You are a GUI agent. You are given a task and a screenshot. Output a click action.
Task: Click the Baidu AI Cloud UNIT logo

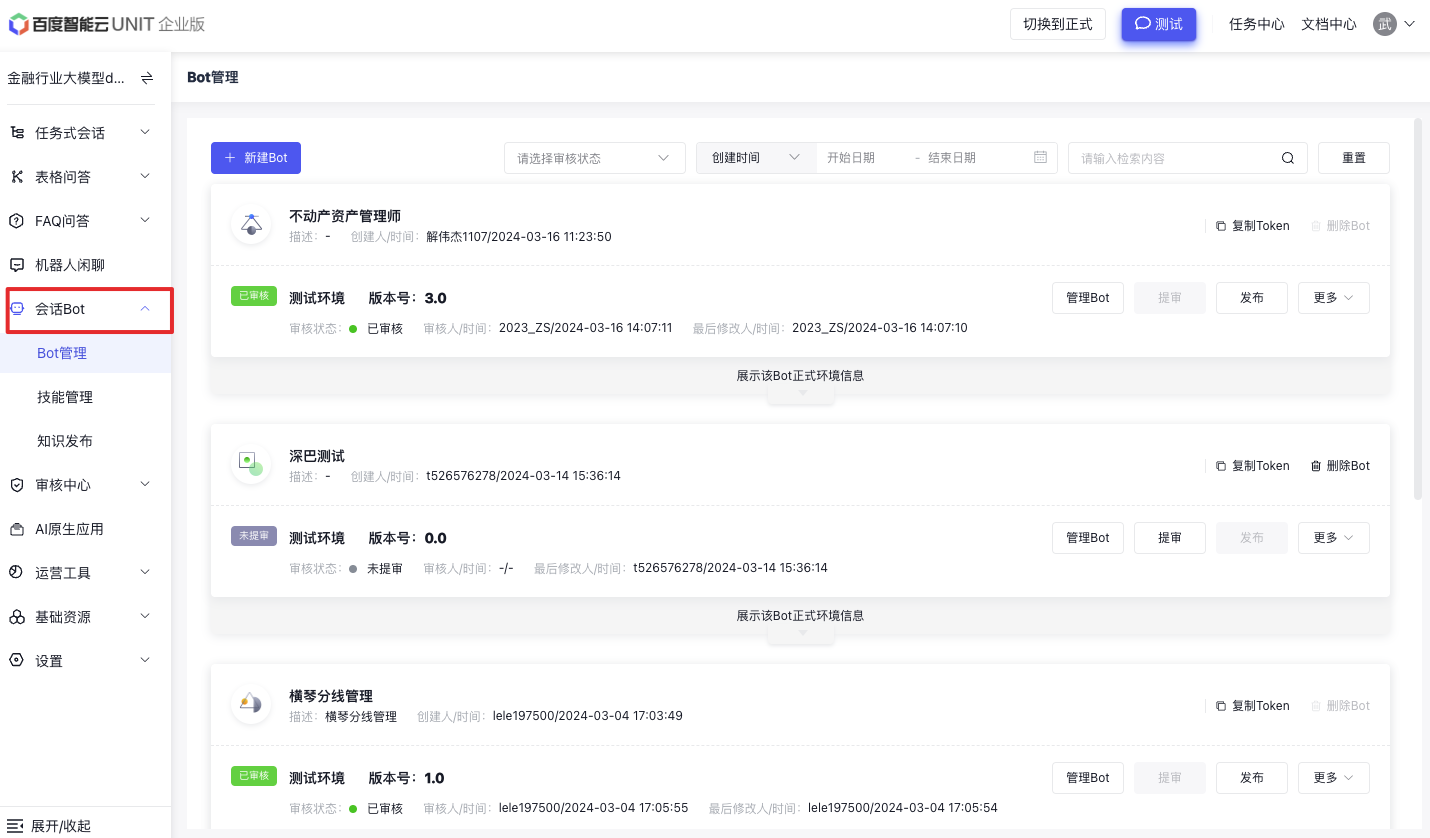point(106,24)
